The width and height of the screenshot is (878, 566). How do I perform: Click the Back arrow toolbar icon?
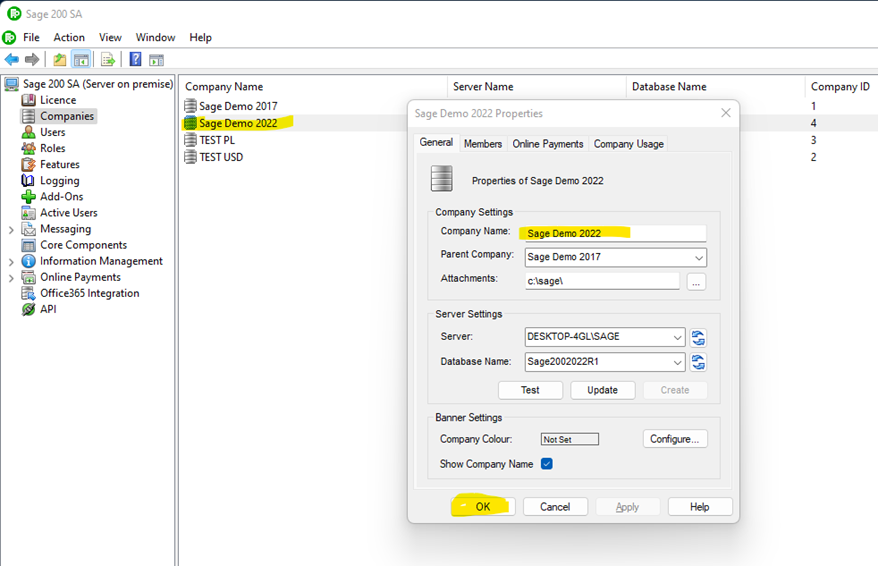11,59
